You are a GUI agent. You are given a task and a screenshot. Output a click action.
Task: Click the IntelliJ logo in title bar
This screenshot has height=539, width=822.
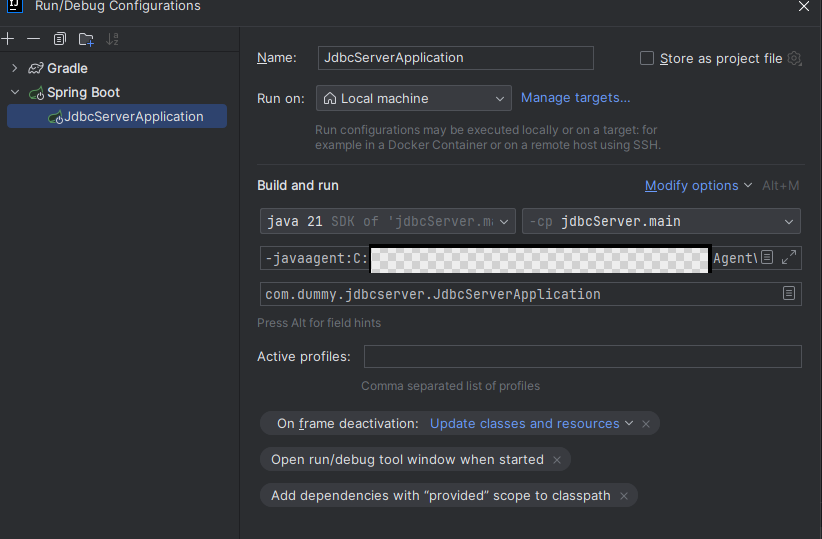click(15, 6)
